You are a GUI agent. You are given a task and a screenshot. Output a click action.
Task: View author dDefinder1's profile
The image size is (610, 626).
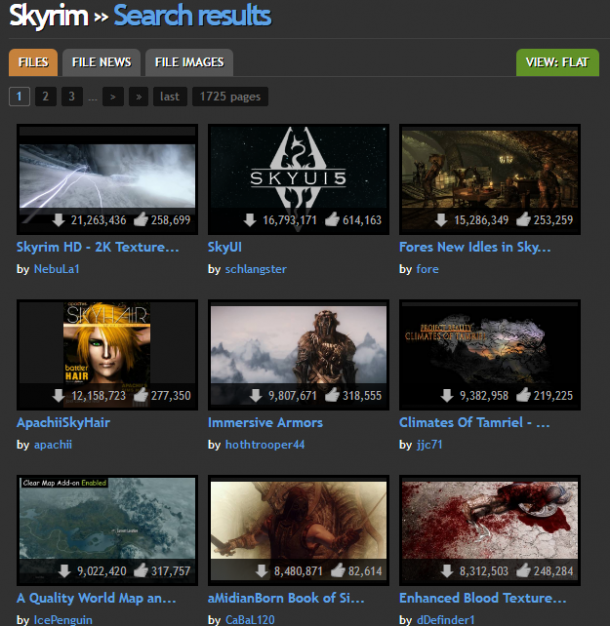click(446, 620)
